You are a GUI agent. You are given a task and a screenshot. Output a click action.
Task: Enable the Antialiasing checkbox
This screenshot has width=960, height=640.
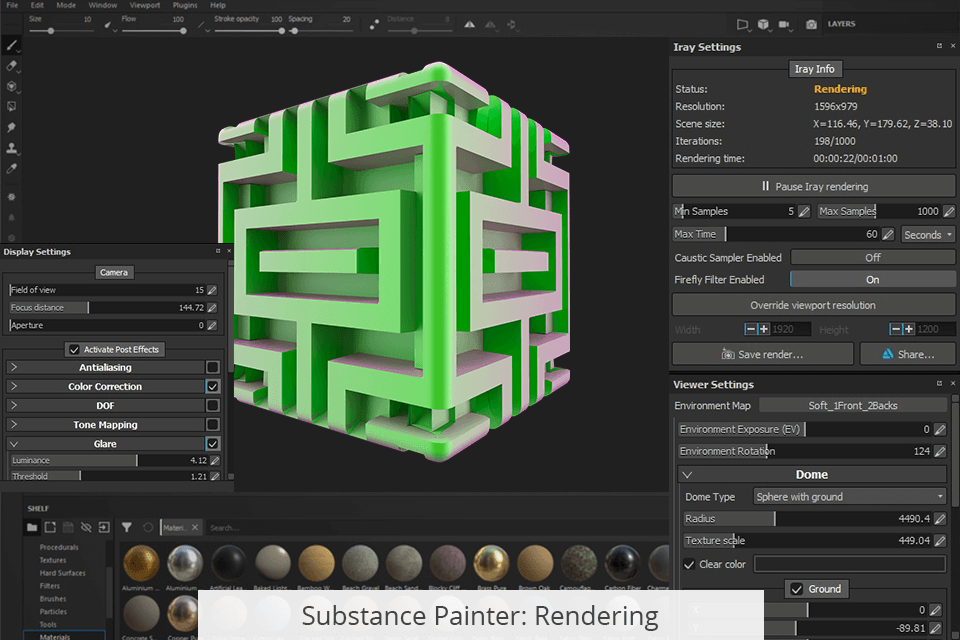[x=212, y=367]
